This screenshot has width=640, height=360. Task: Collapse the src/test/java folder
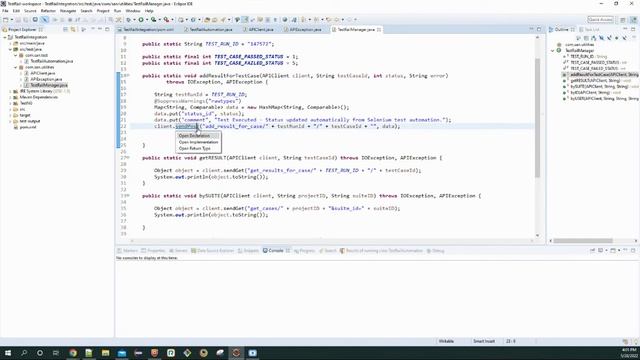[10, 49]
